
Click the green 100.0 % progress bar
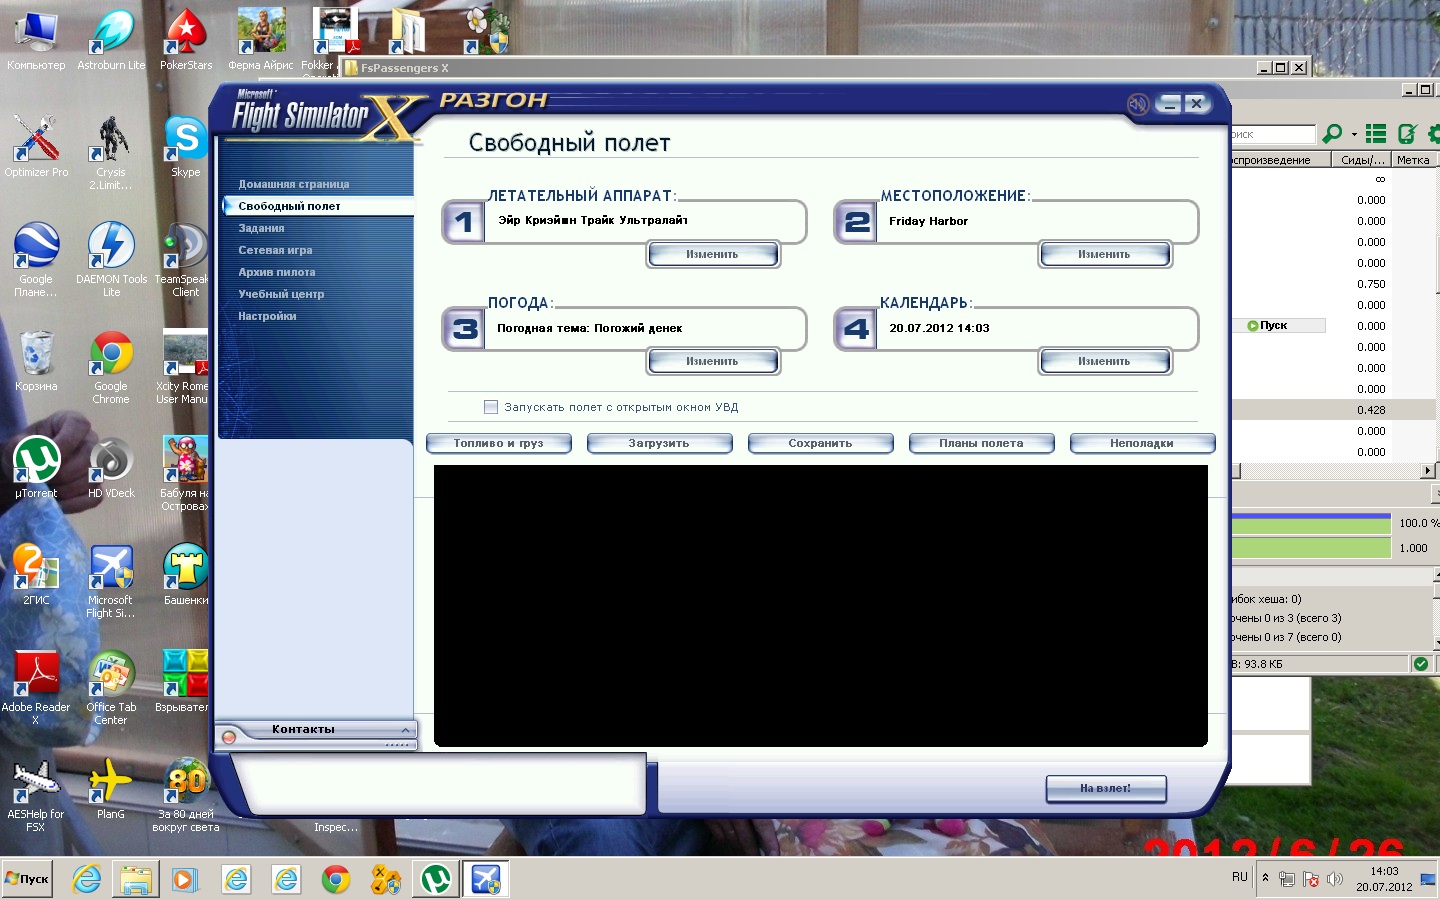tap(1311, 523)
